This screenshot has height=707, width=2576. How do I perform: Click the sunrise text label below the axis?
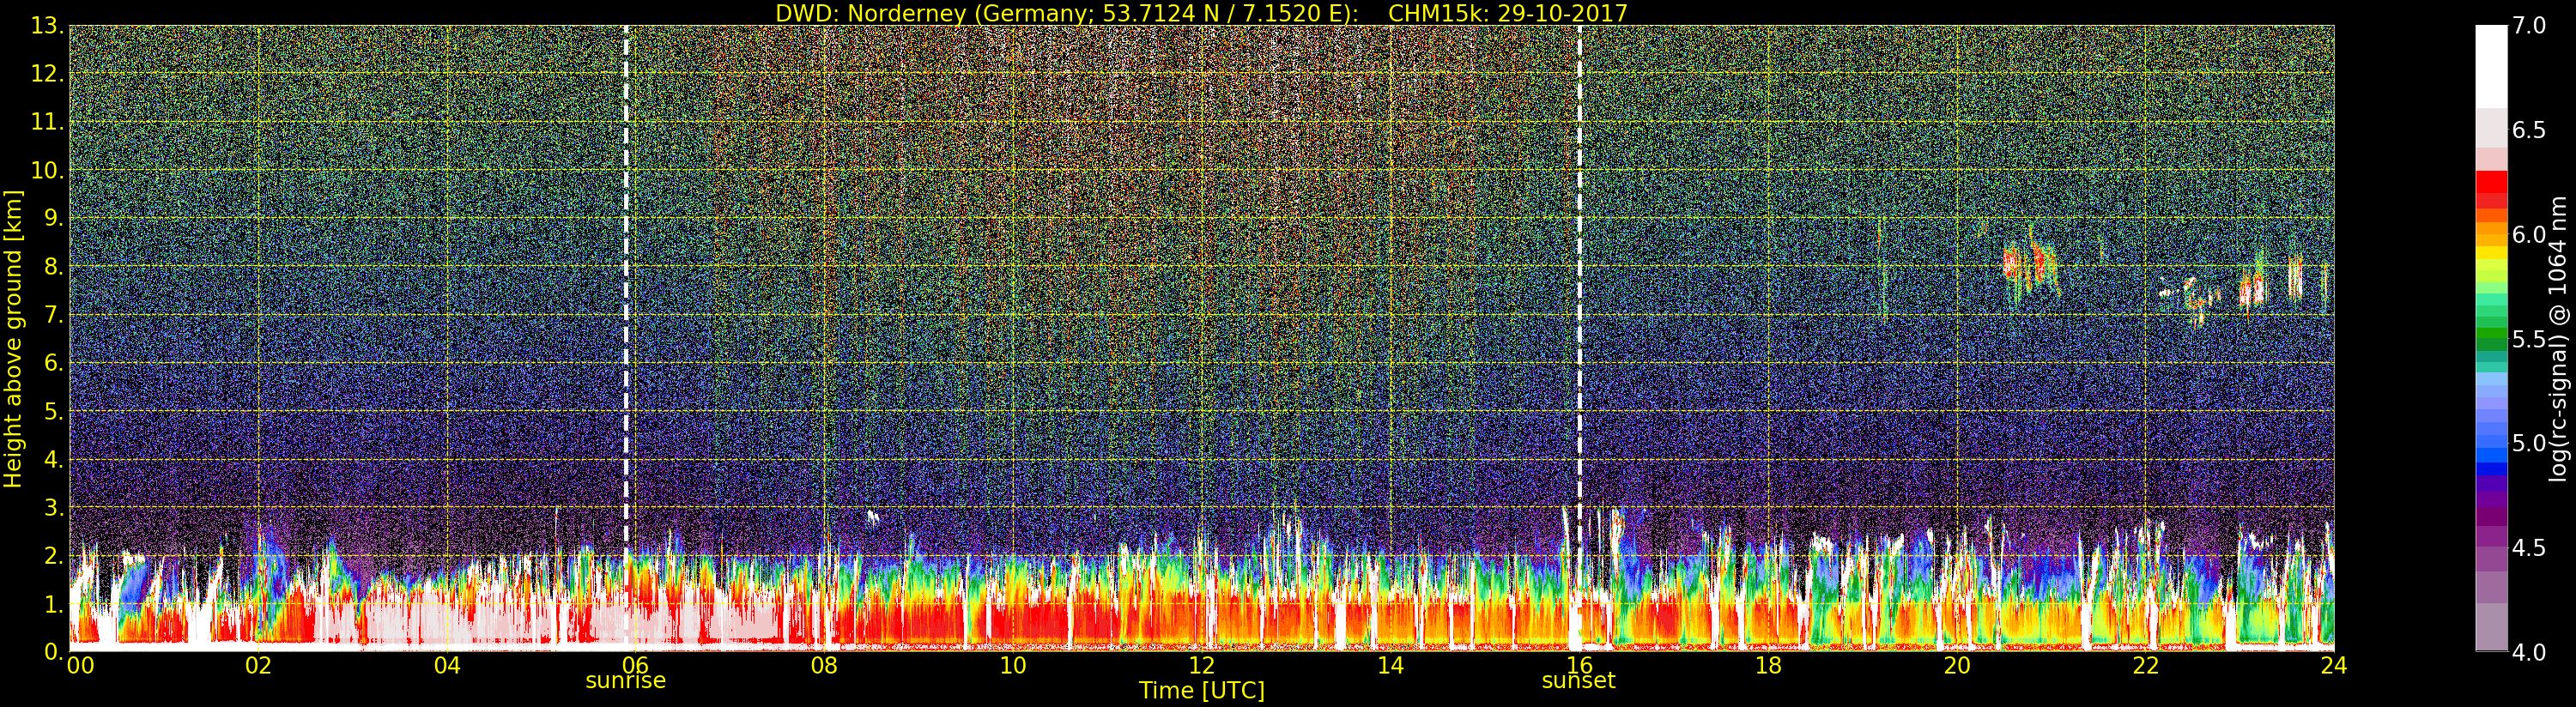click(x=625, y=681)
